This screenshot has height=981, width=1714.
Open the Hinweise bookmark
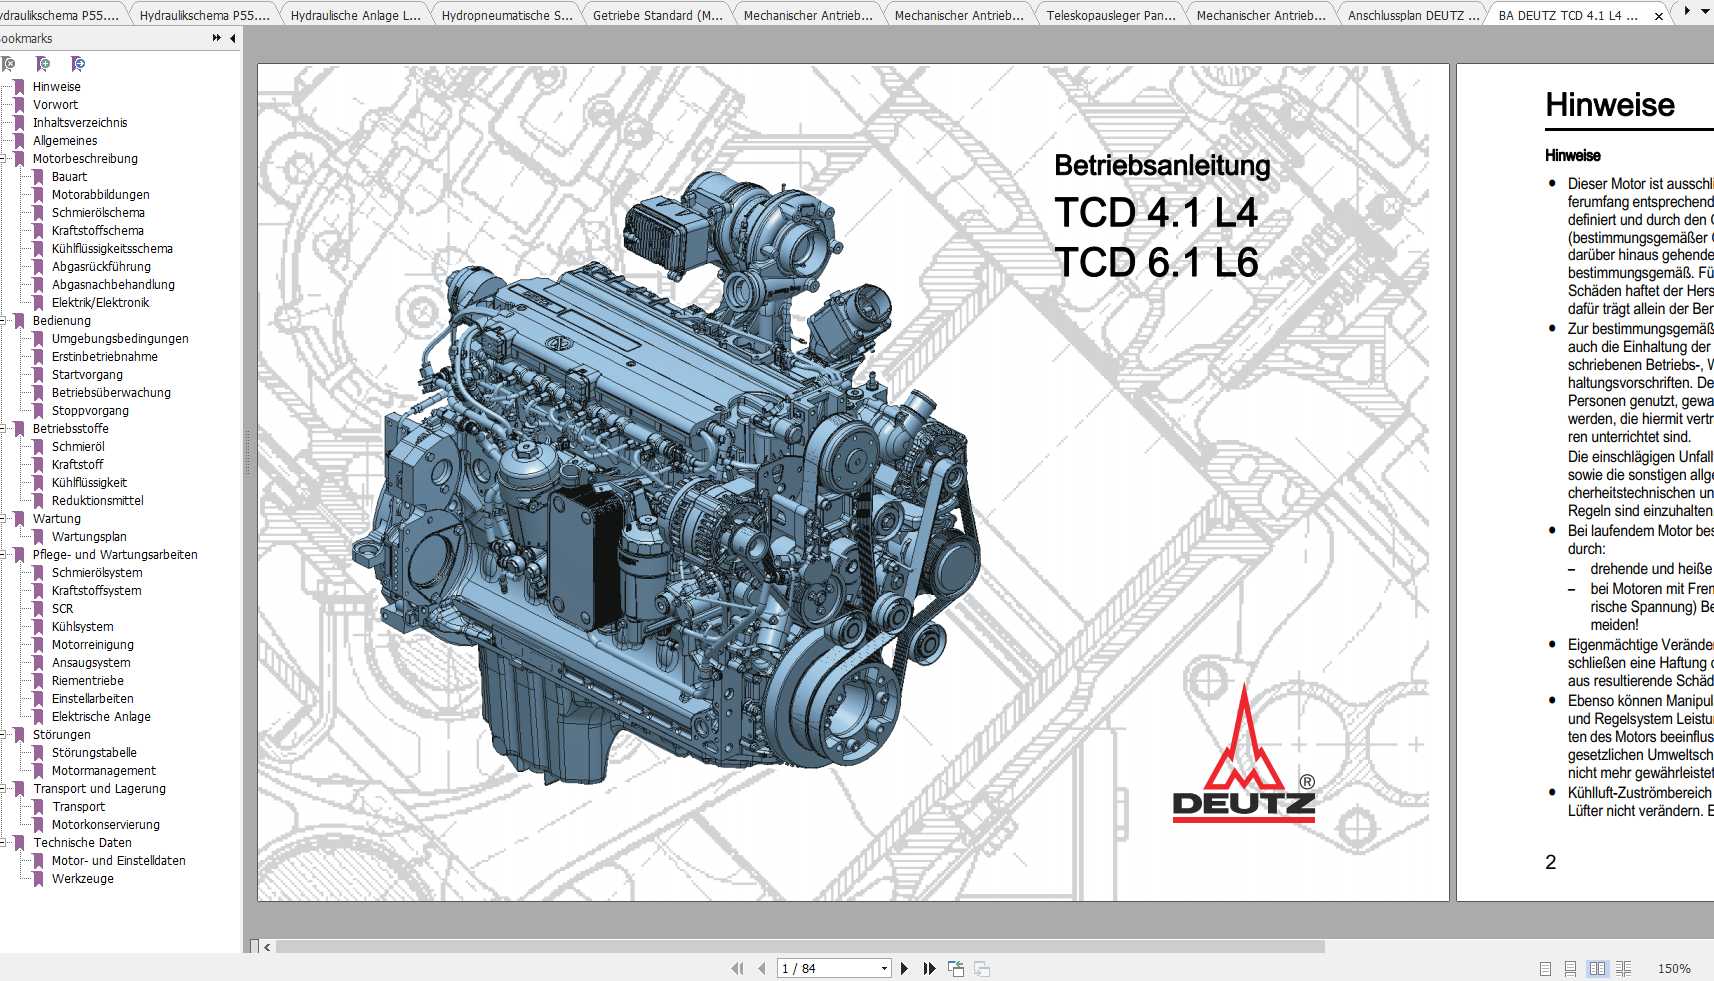click(56, 86)
